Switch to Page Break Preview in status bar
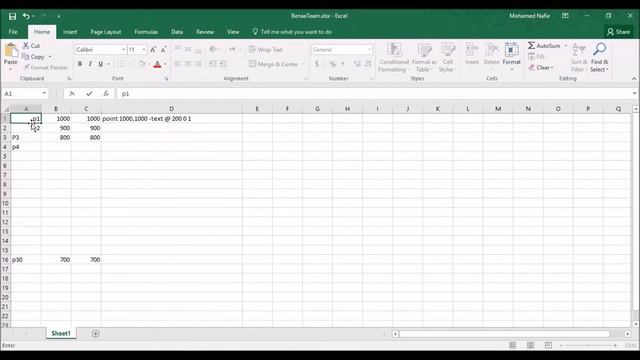 pyautogui.click(x=548, y=345)
